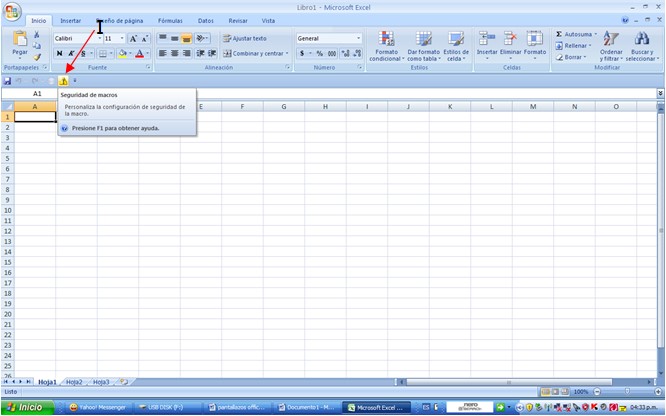Click the Copy icon in Portapapeles

(37, 45)
